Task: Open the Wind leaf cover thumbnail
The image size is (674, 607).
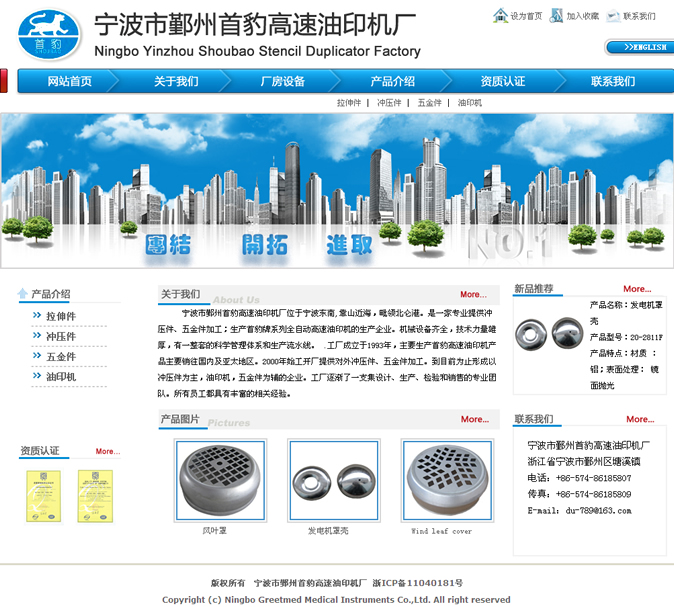Action: pyautogui.click(x=441, y=480)
